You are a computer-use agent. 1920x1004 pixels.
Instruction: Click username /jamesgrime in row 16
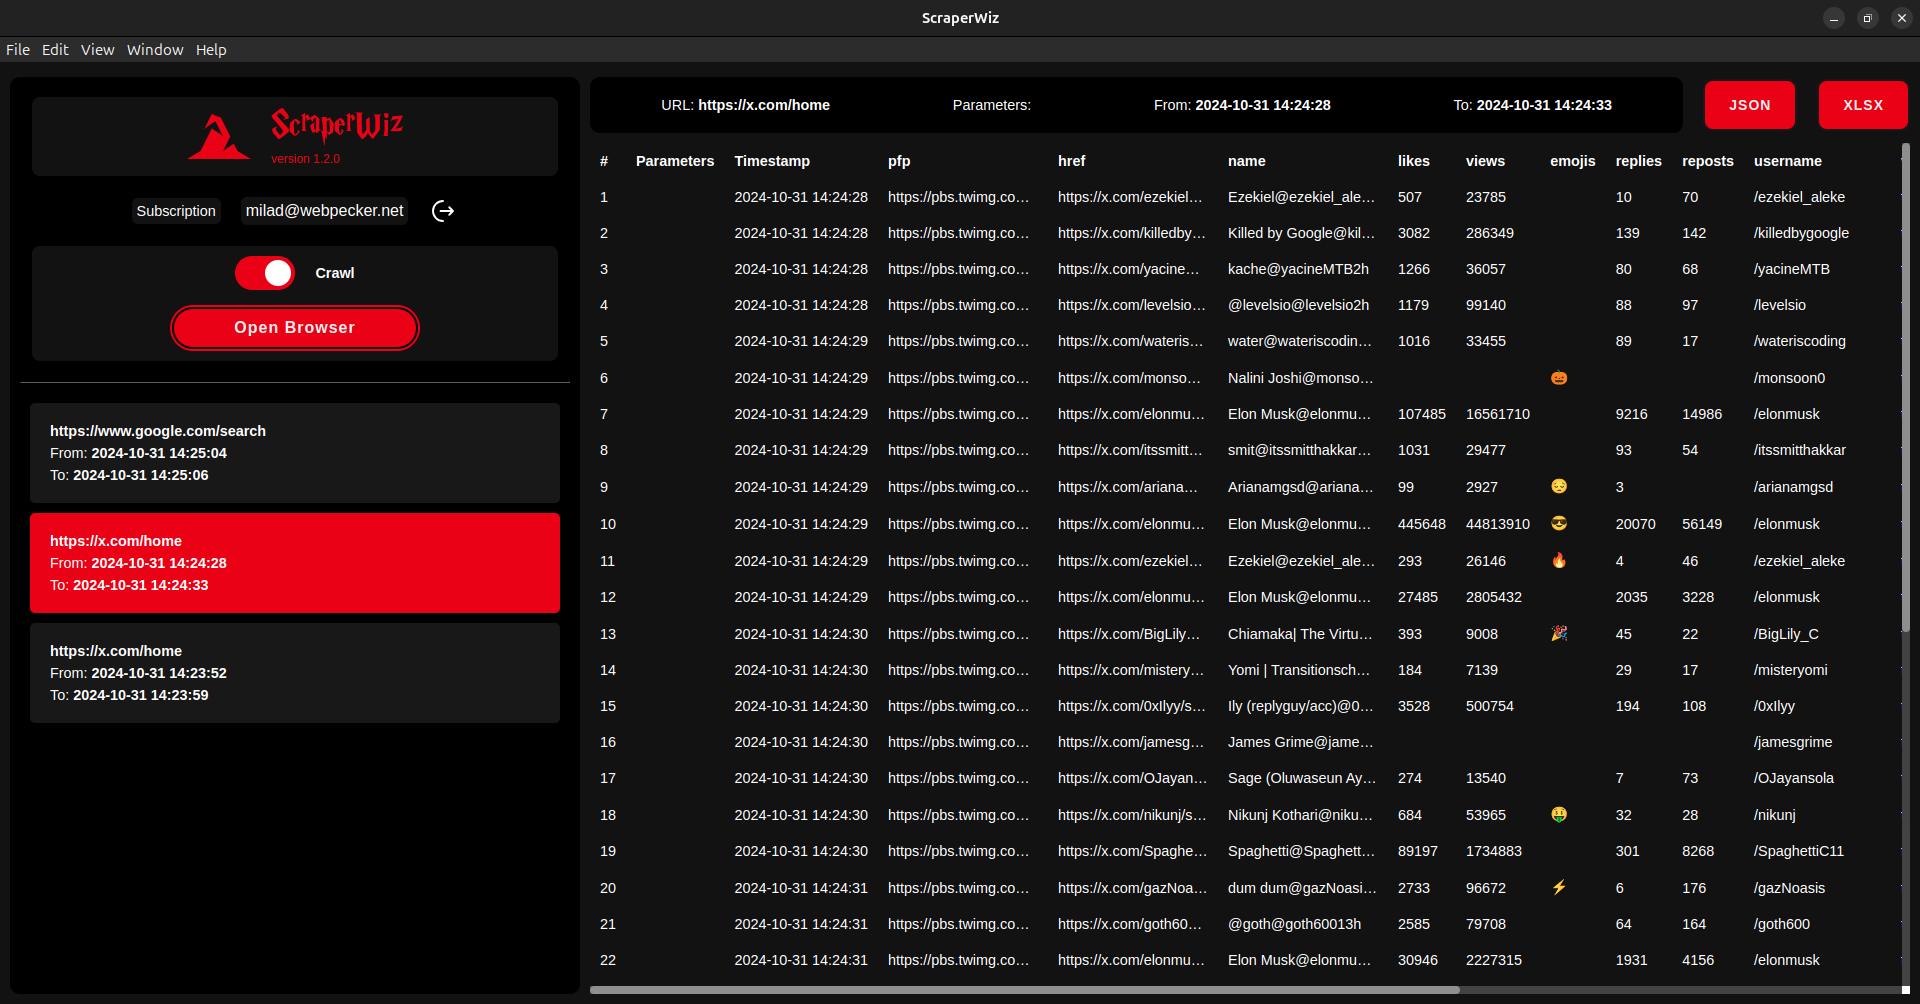pos(1793,742)
